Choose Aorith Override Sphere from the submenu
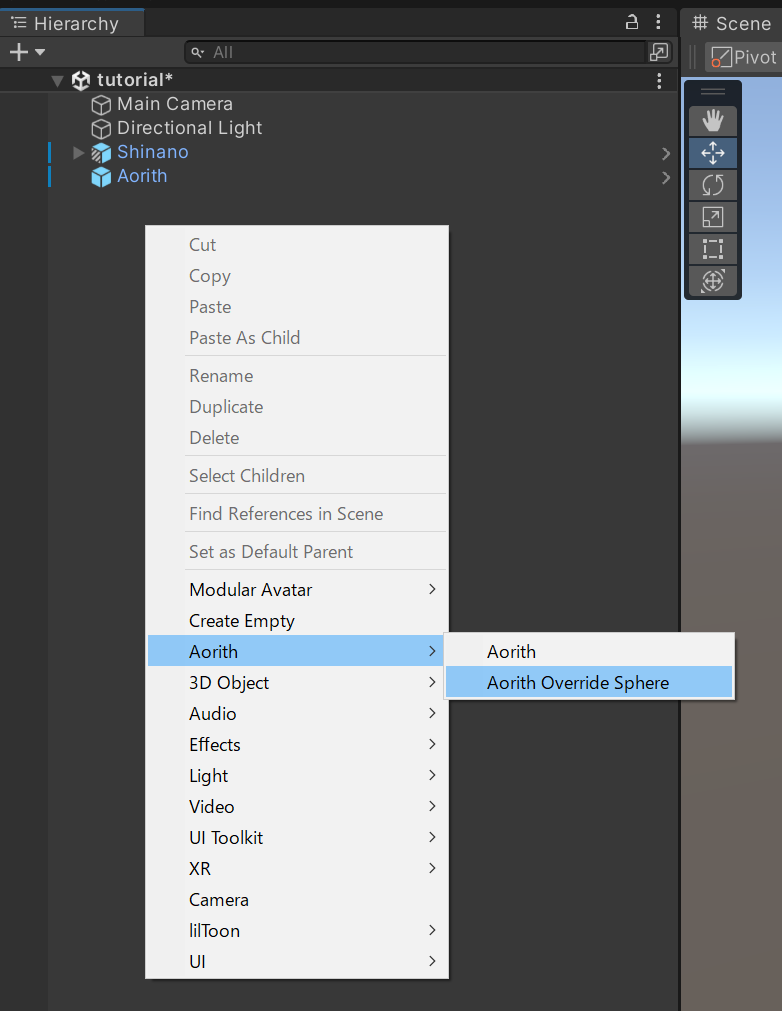782x1011 pixels. click(x=579, y=682)
